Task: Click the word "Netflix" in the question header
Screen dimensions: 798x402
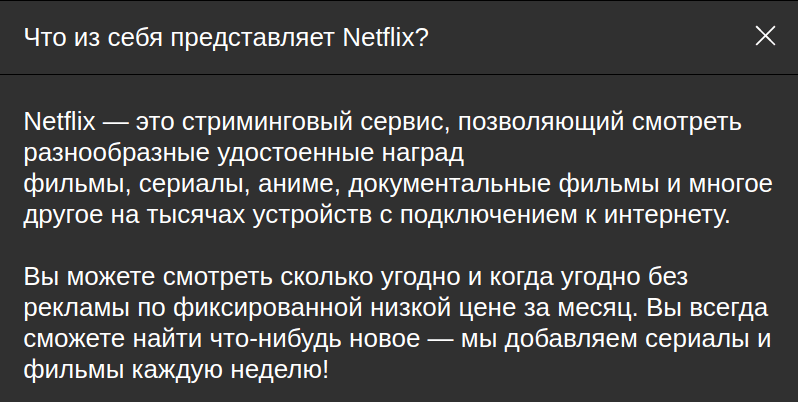Action: coord(385,37)
